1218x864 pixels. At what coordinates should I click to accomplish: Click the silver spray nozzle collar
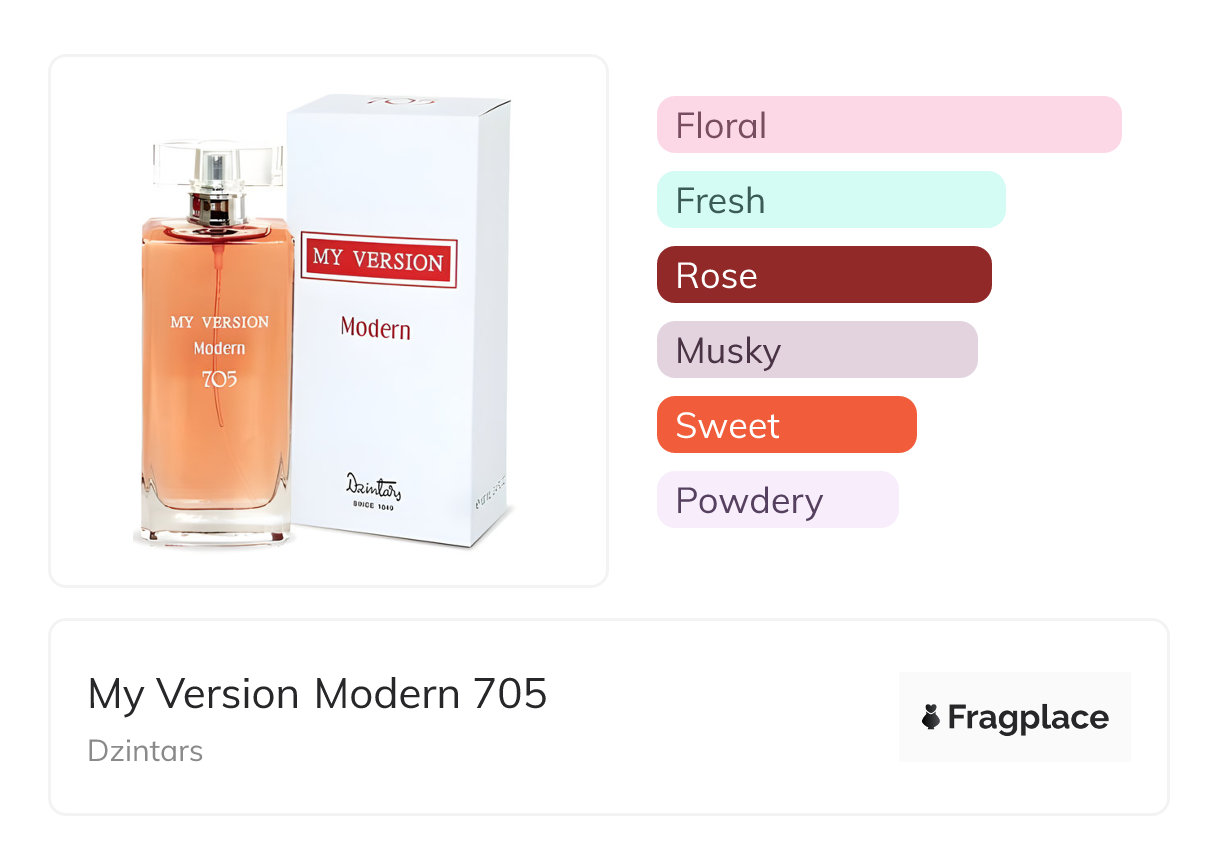(x=218, y=208)
